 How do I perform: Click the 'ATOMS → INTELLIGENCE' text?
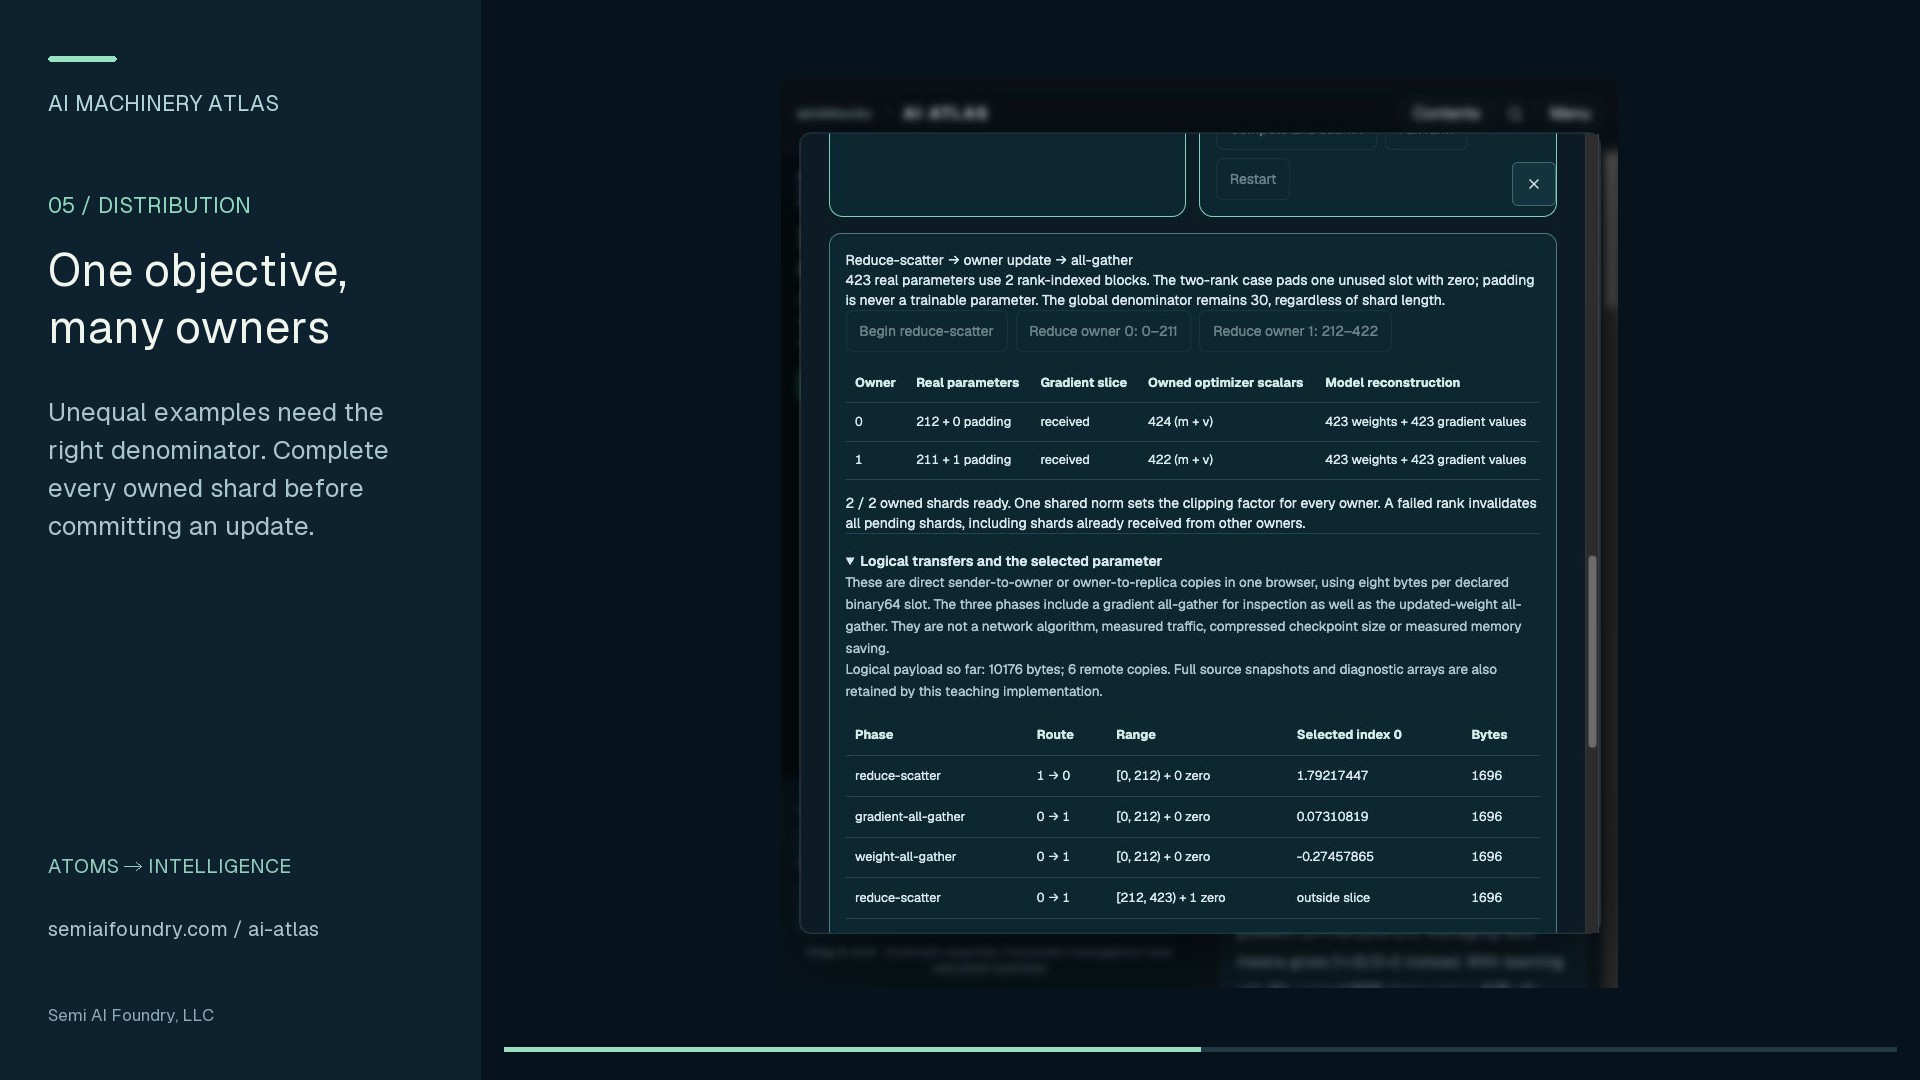coord(169,867)
